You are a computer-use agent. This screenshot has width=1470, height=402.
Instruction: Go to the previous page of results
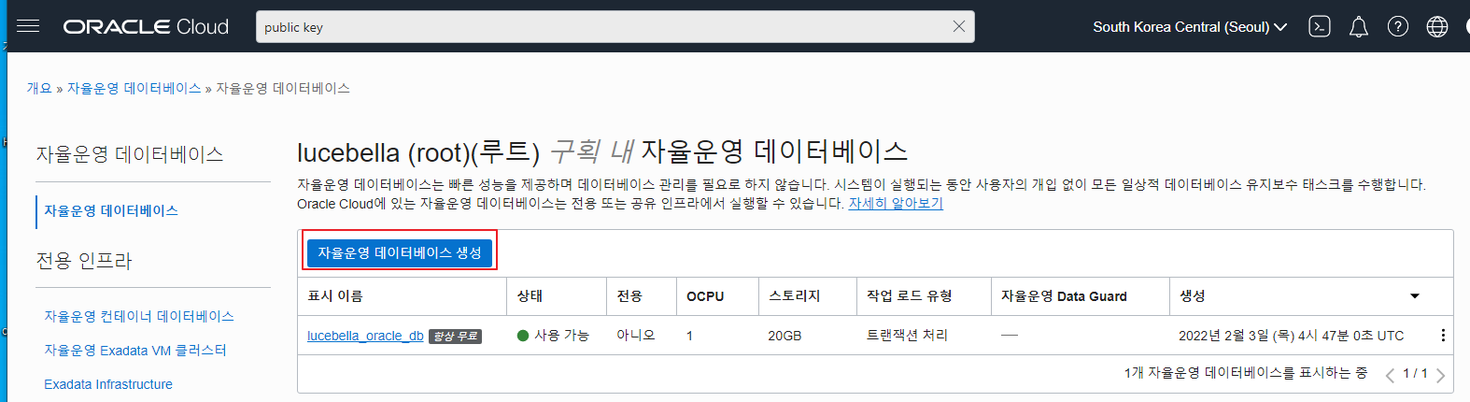[1389, 375]
